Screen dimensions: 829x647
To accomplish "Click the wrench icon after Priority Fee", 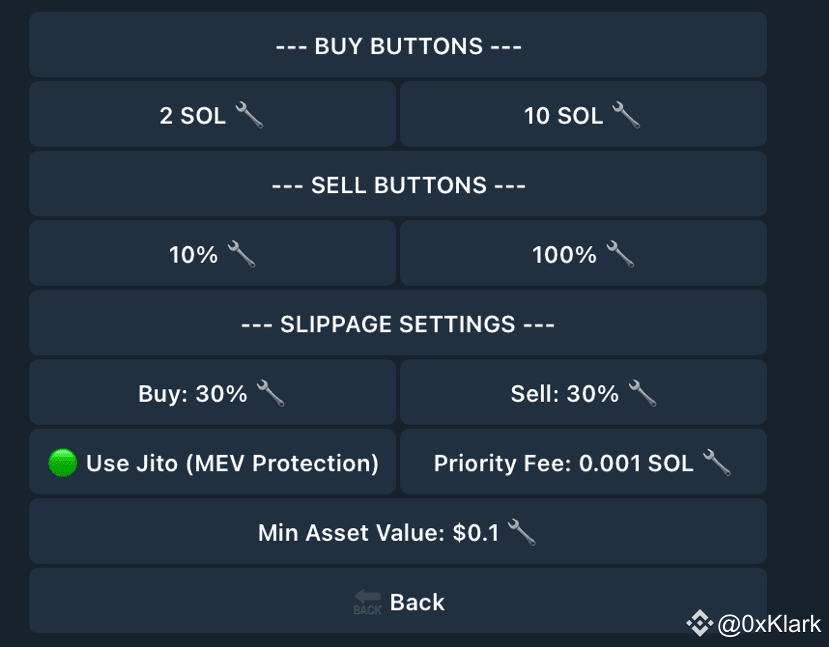I will [717, 462].
